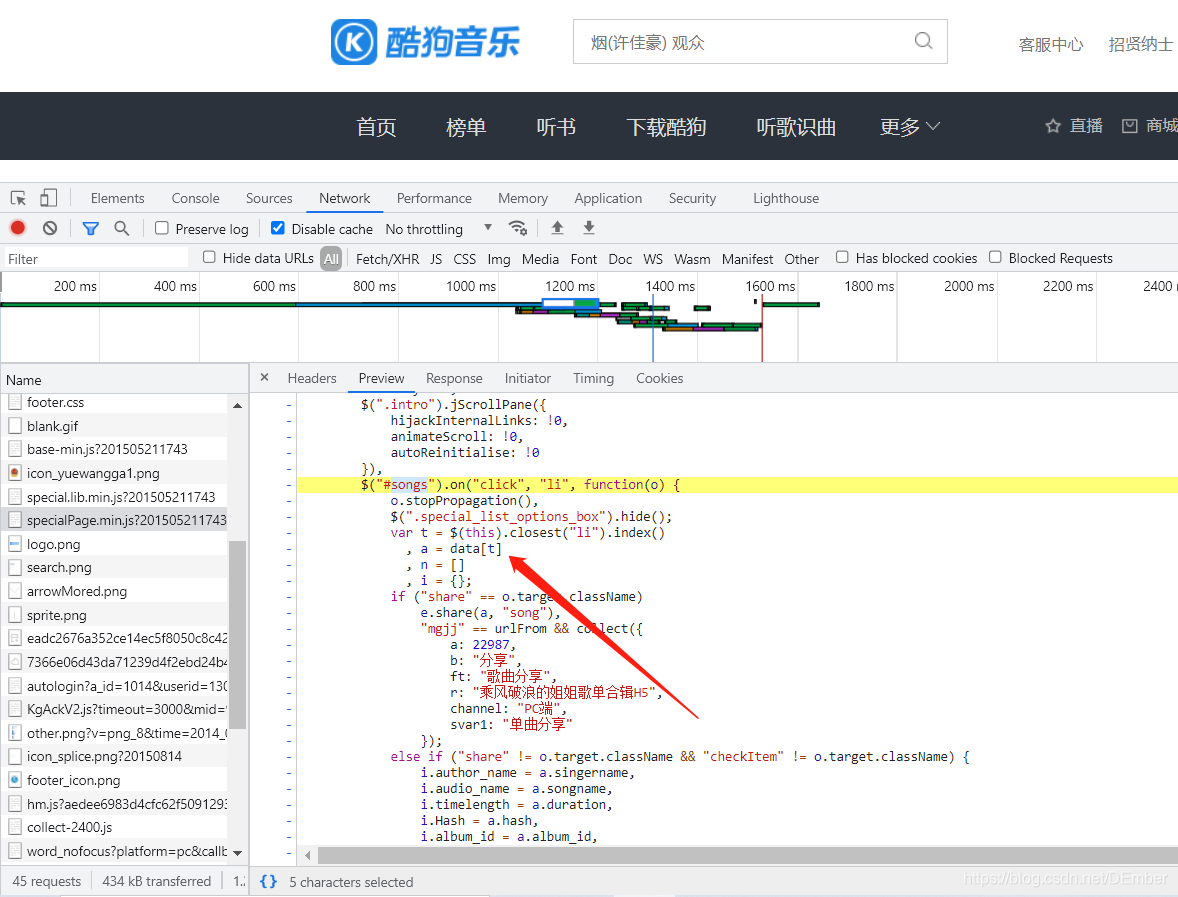
Task: Click the export HAR download arrow icon
Action: pos(589,227)
